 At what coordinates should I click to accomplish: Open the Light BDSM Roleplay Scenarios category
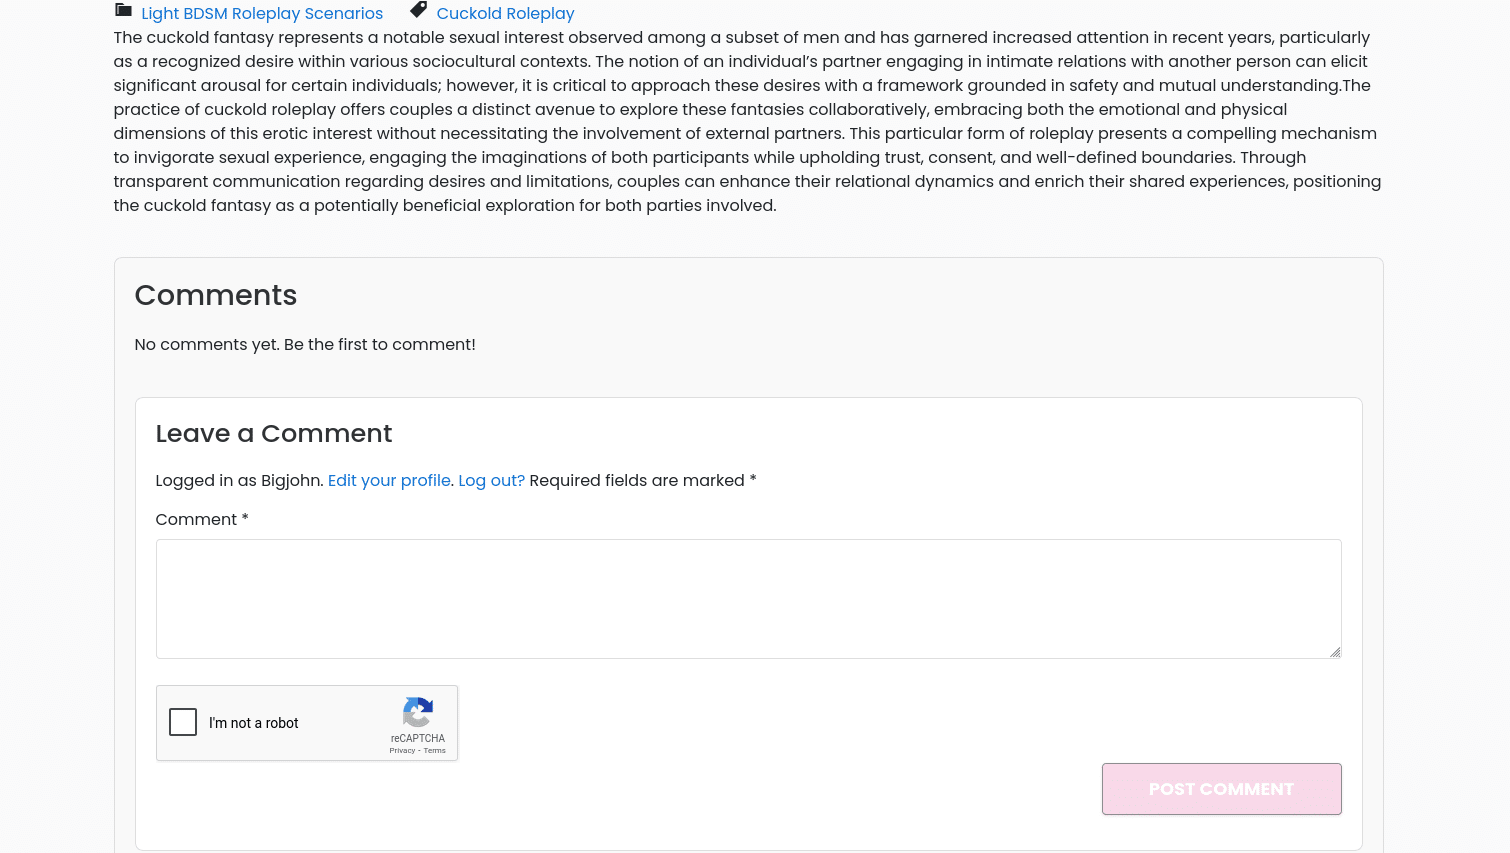pyautogui.click(x=262, y=13)
